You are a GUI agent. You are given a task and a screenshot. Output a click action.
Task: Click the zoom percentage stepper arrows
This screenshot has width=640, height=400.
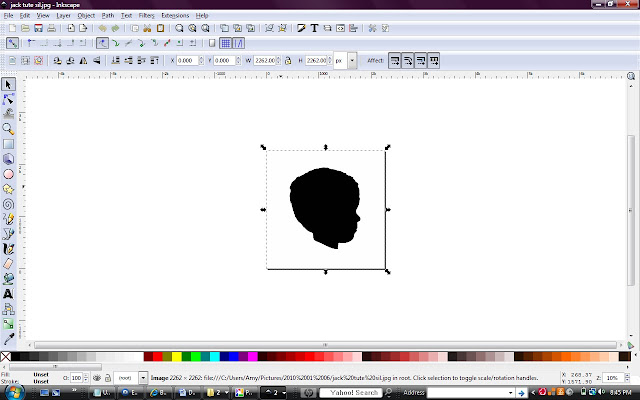click(x=627, y=378)
